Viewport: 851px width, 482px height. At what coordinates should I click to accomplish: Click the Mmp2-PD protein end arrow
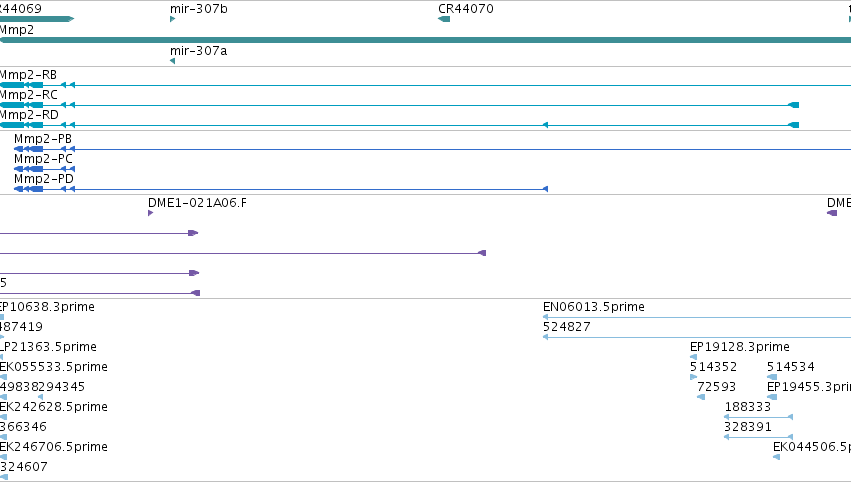[x=545, y=189]
